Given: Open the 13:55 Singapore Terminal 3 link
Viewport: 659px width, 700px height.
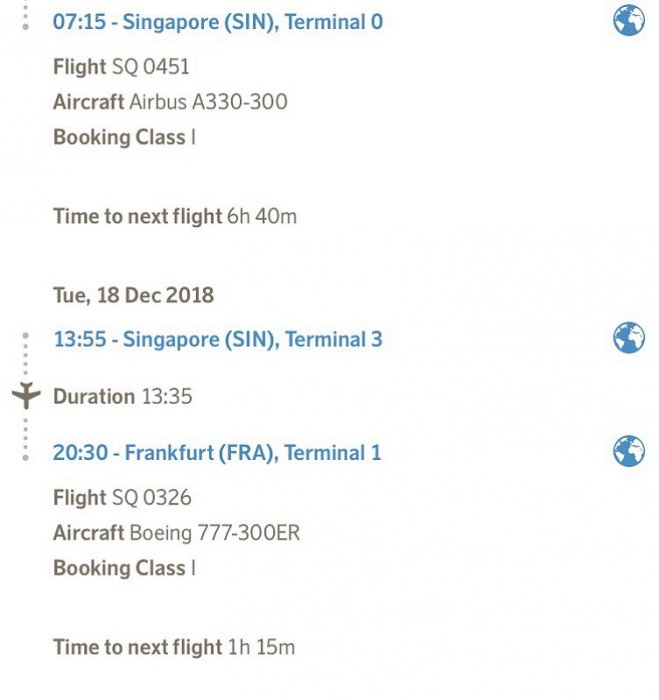Looking at the screenshot, I should [217, 339].
